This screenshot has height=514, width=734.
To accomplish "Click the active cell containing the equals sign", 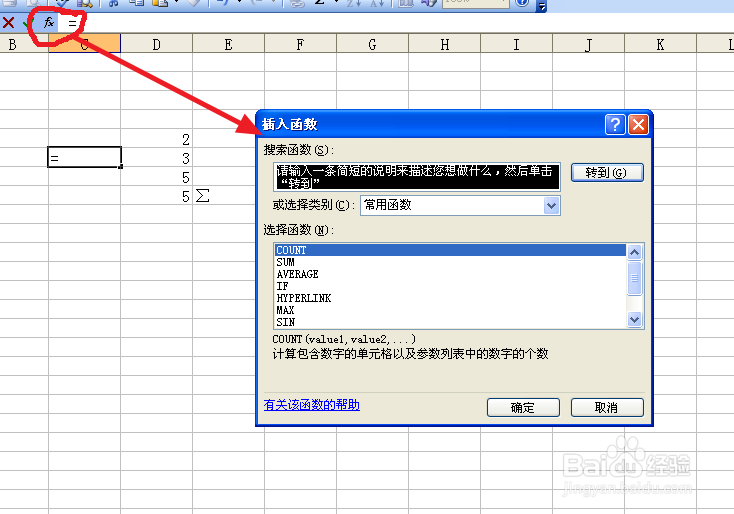I will (84, 157).
